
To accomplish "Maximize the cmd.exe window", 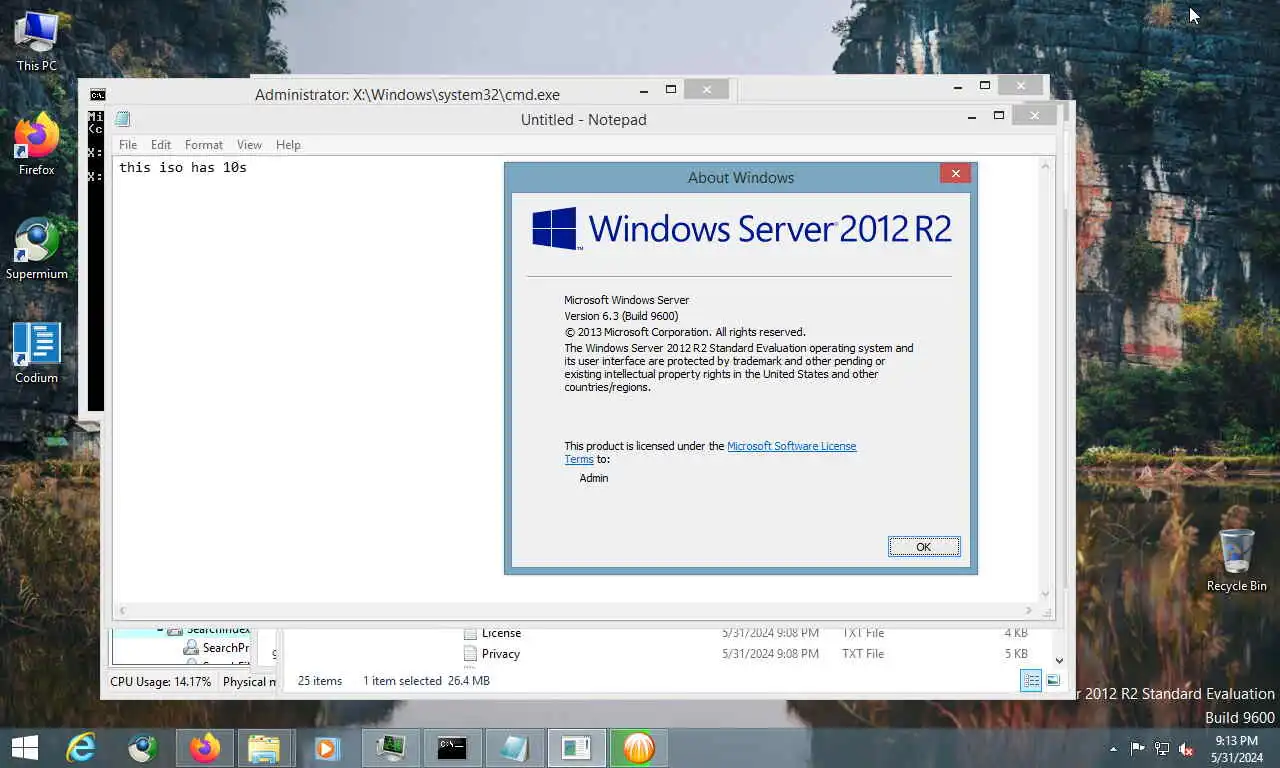I will click(671, 89).
